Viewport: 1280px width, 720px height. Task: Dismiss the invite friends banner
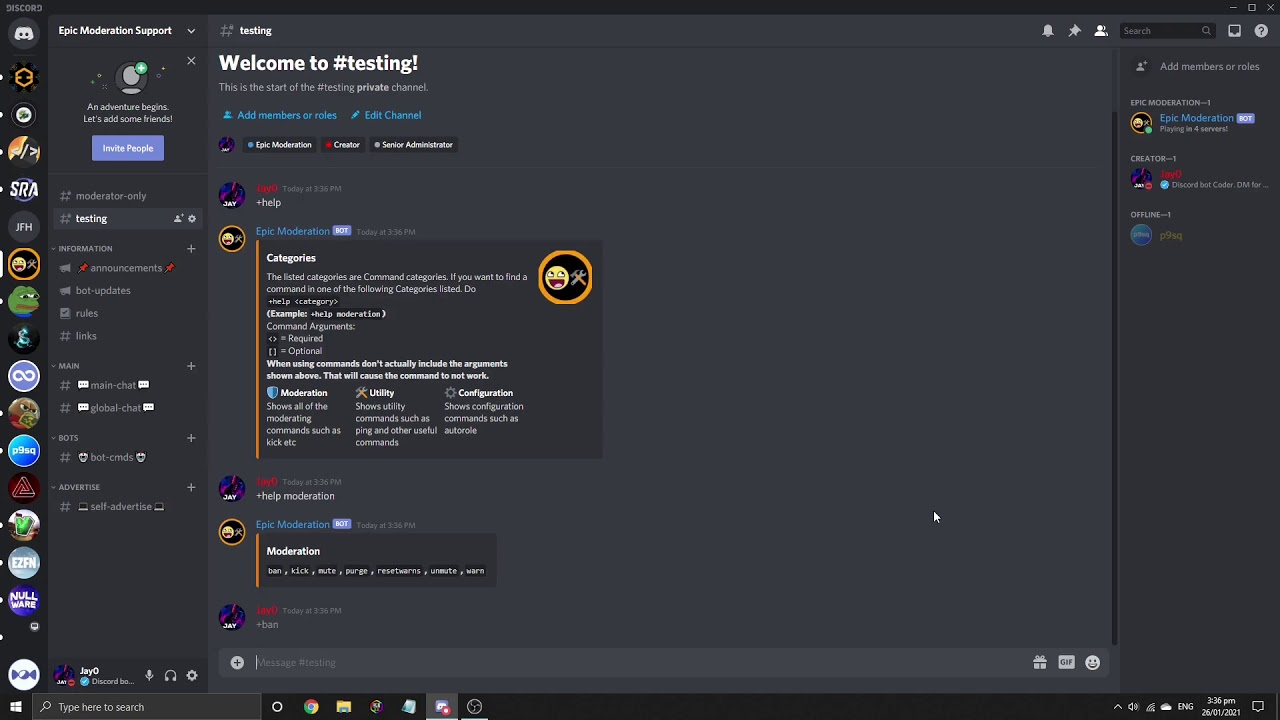(x=191, y=62)
